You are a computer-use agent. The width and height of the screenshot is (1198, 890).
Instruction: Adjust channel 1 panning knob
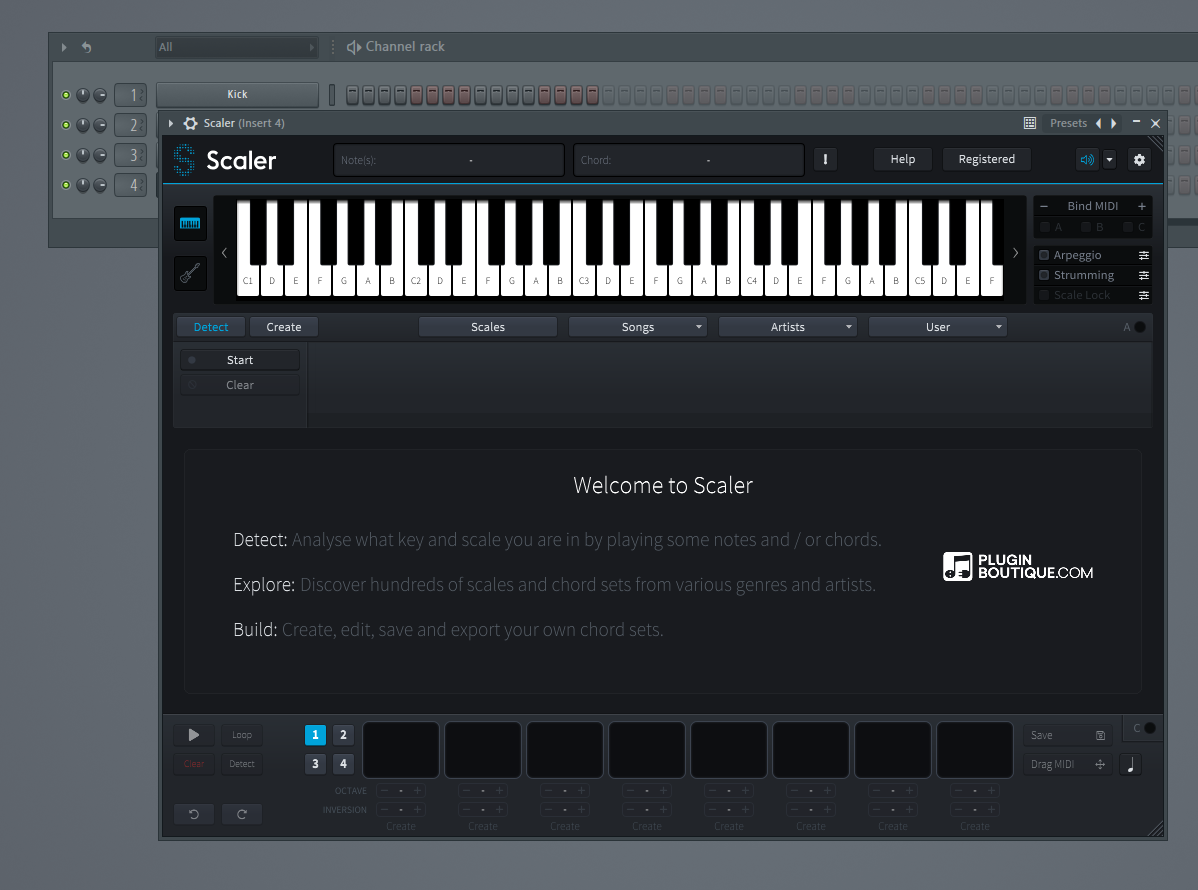click(x=83, y=95)
